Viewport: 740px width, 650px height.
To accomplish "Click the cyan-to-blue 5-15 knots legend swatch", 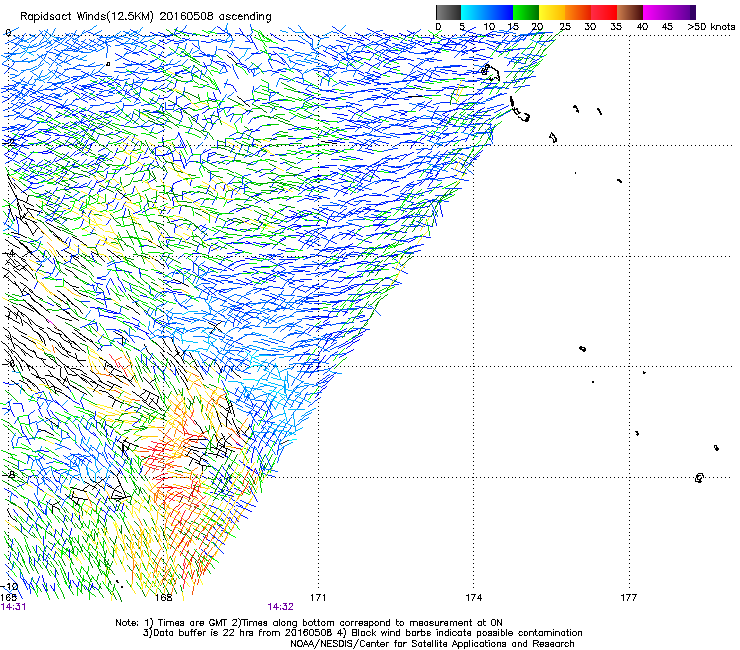I will click(x=487, y=12).
